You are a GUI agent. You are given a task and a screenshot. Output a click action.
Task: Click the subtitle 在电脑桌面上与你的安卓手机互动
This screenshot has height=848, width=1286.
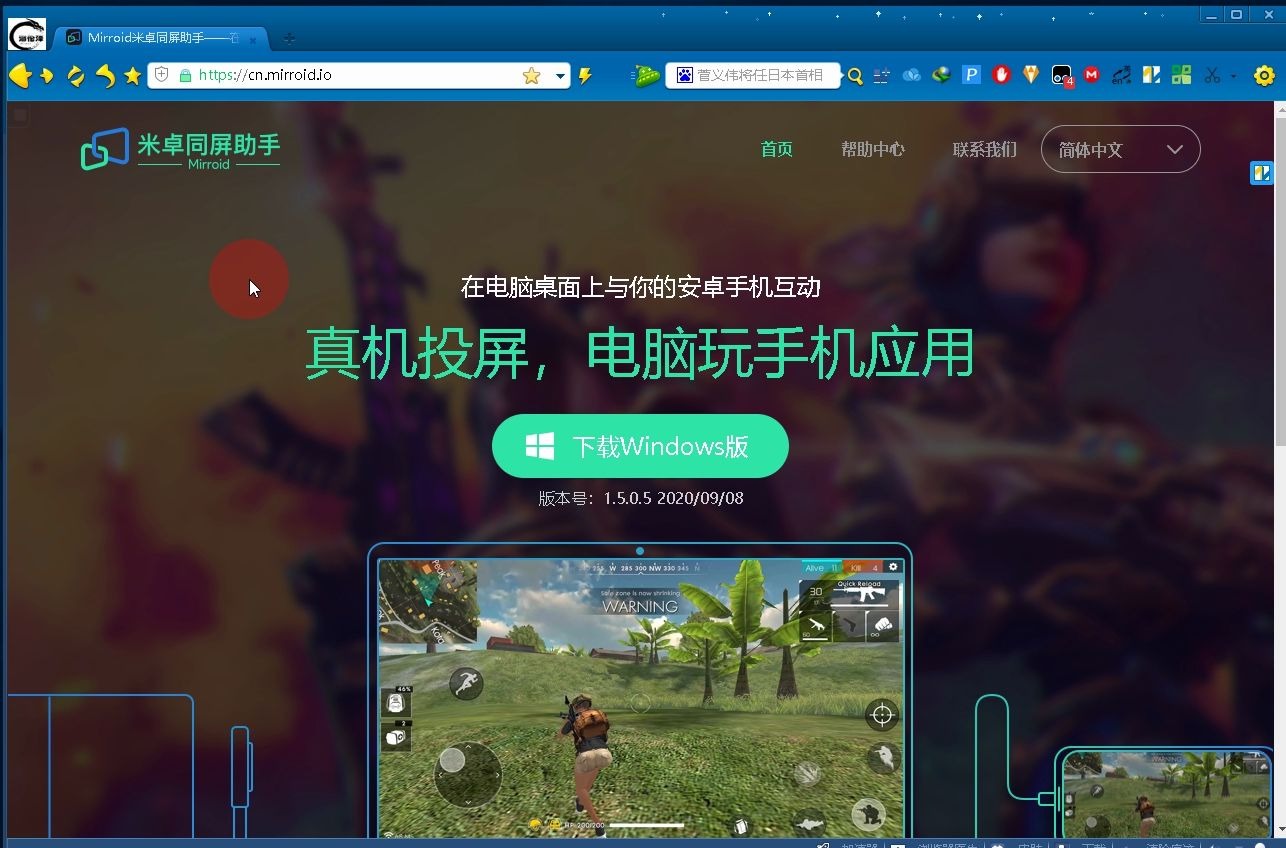pos(640,287)
